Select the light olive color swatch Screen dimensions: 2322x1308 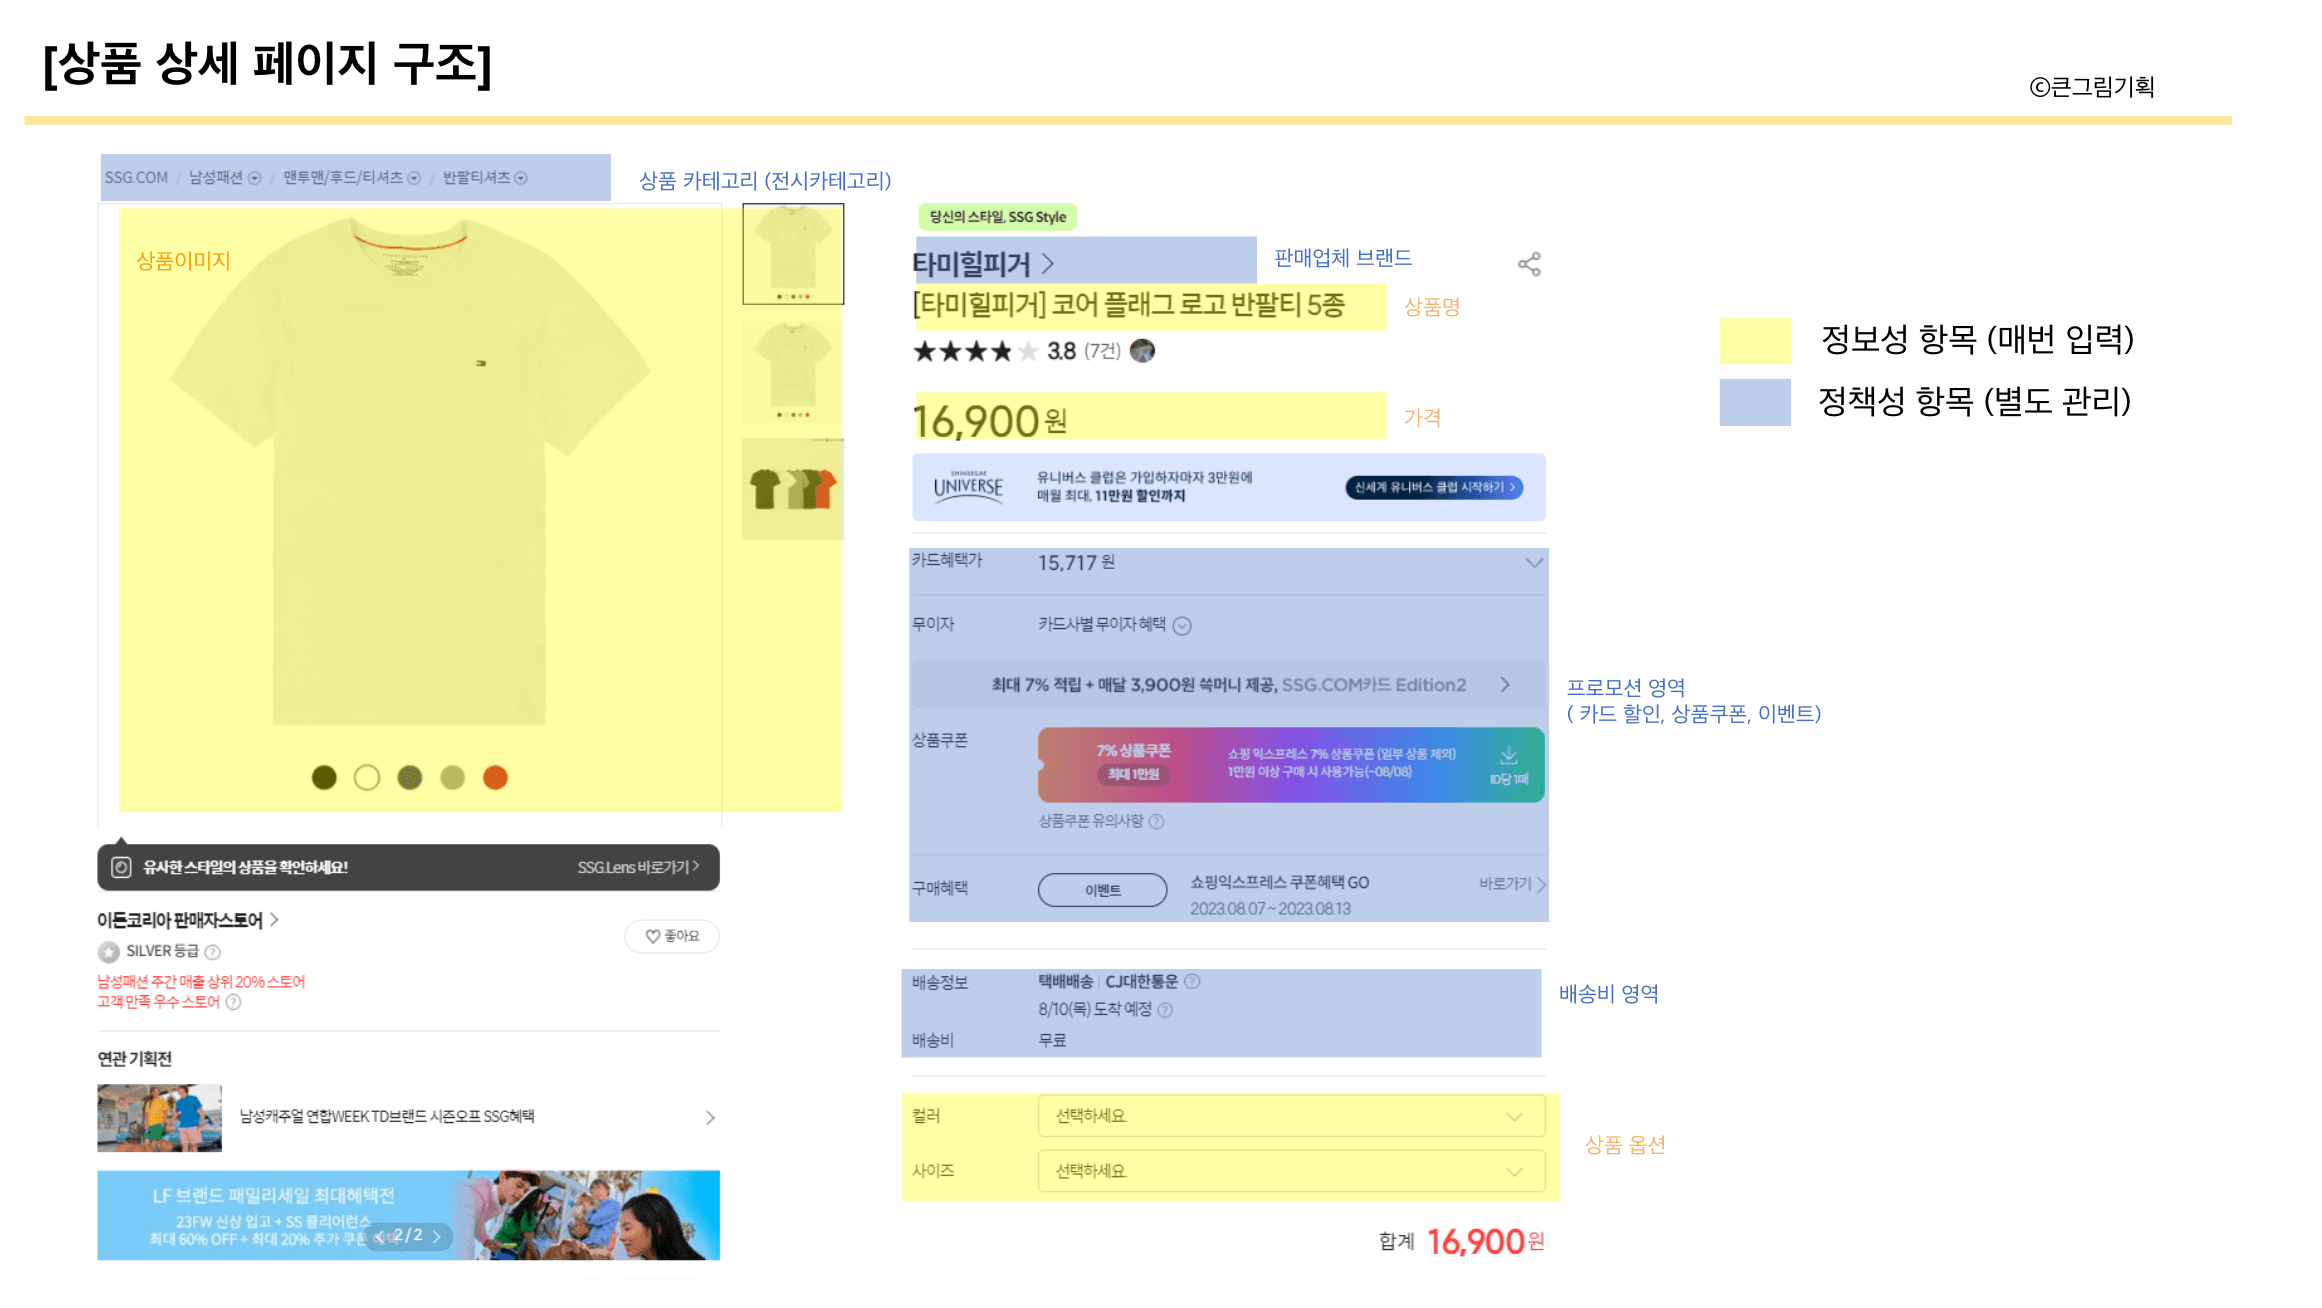453,778
